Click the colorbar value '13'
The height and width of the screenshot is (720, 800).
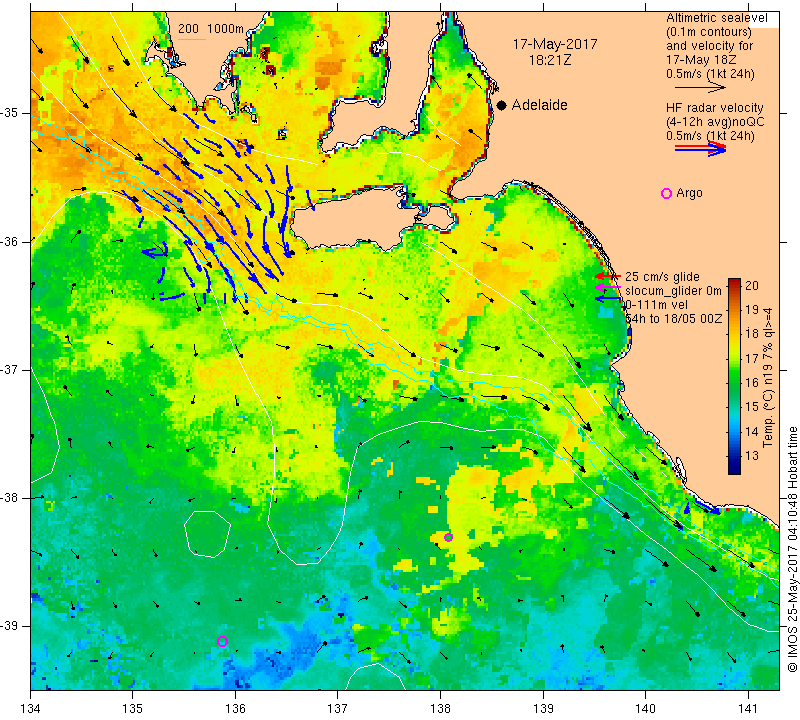[752, 455]
